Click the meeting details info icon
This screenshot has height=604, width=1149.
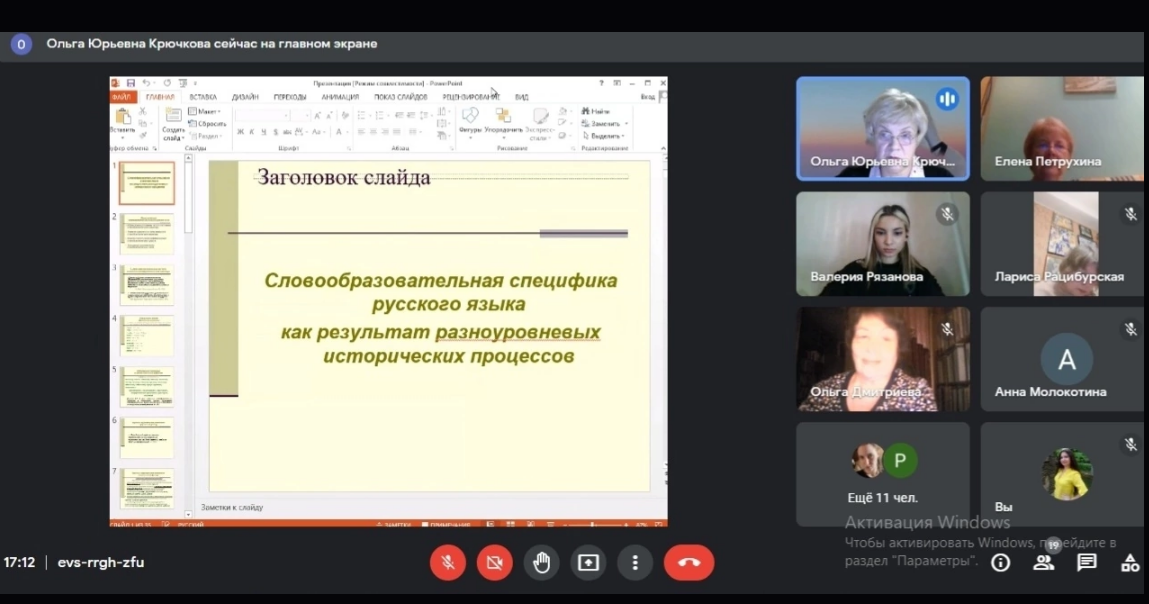[x=1000, y=562]
